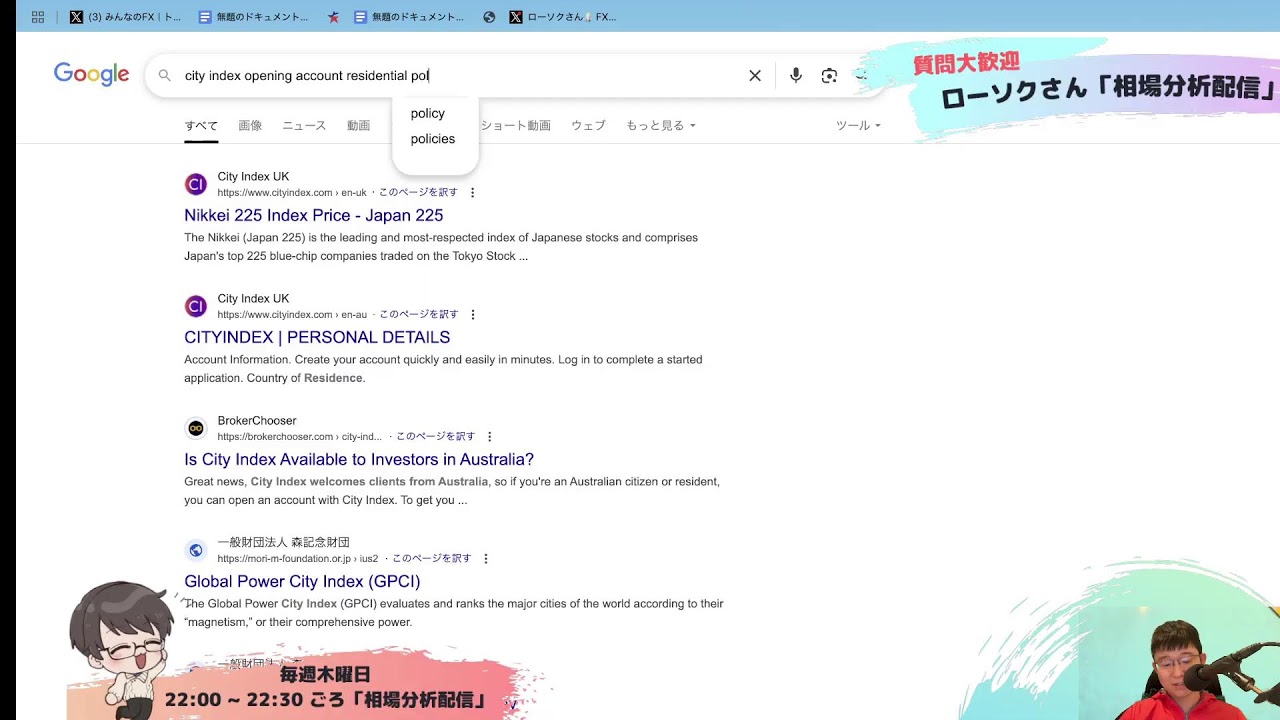Click City Index favicon of PERSONAL DETAILS result
The width and height of the screenshot is (1280, 720).
[196, 306]
